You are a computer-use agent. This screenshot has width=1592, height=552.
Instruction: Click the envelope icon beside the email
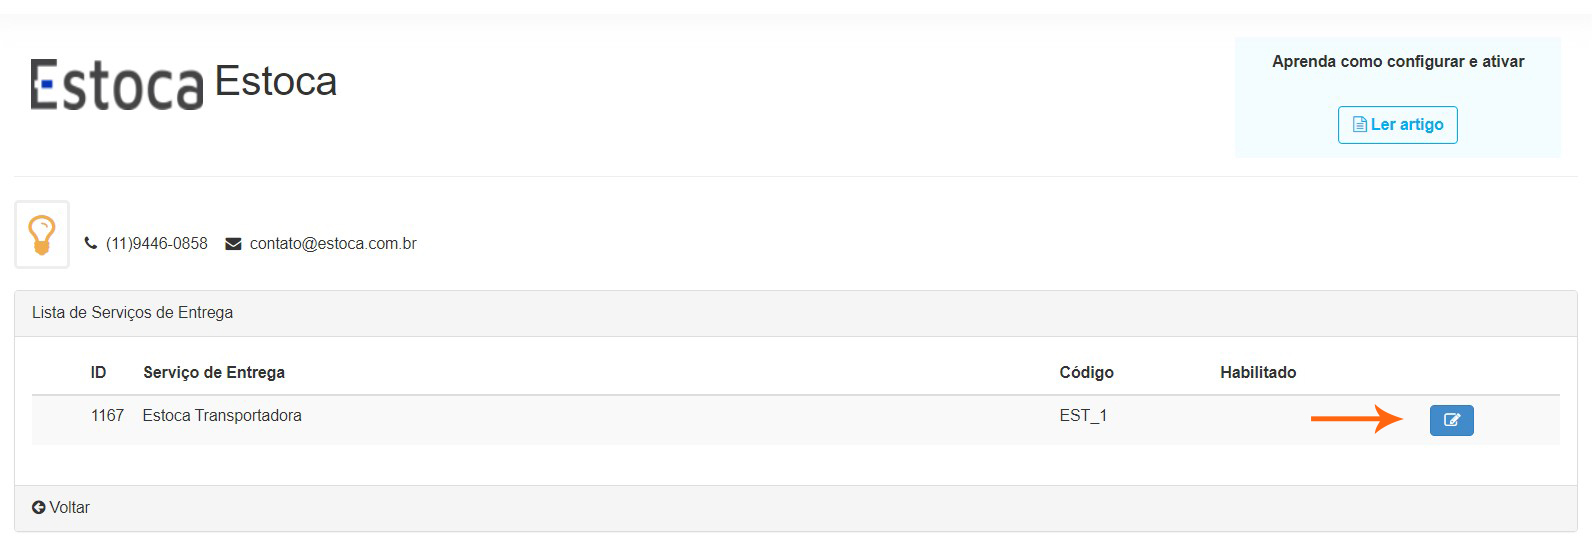pos(233,244)
